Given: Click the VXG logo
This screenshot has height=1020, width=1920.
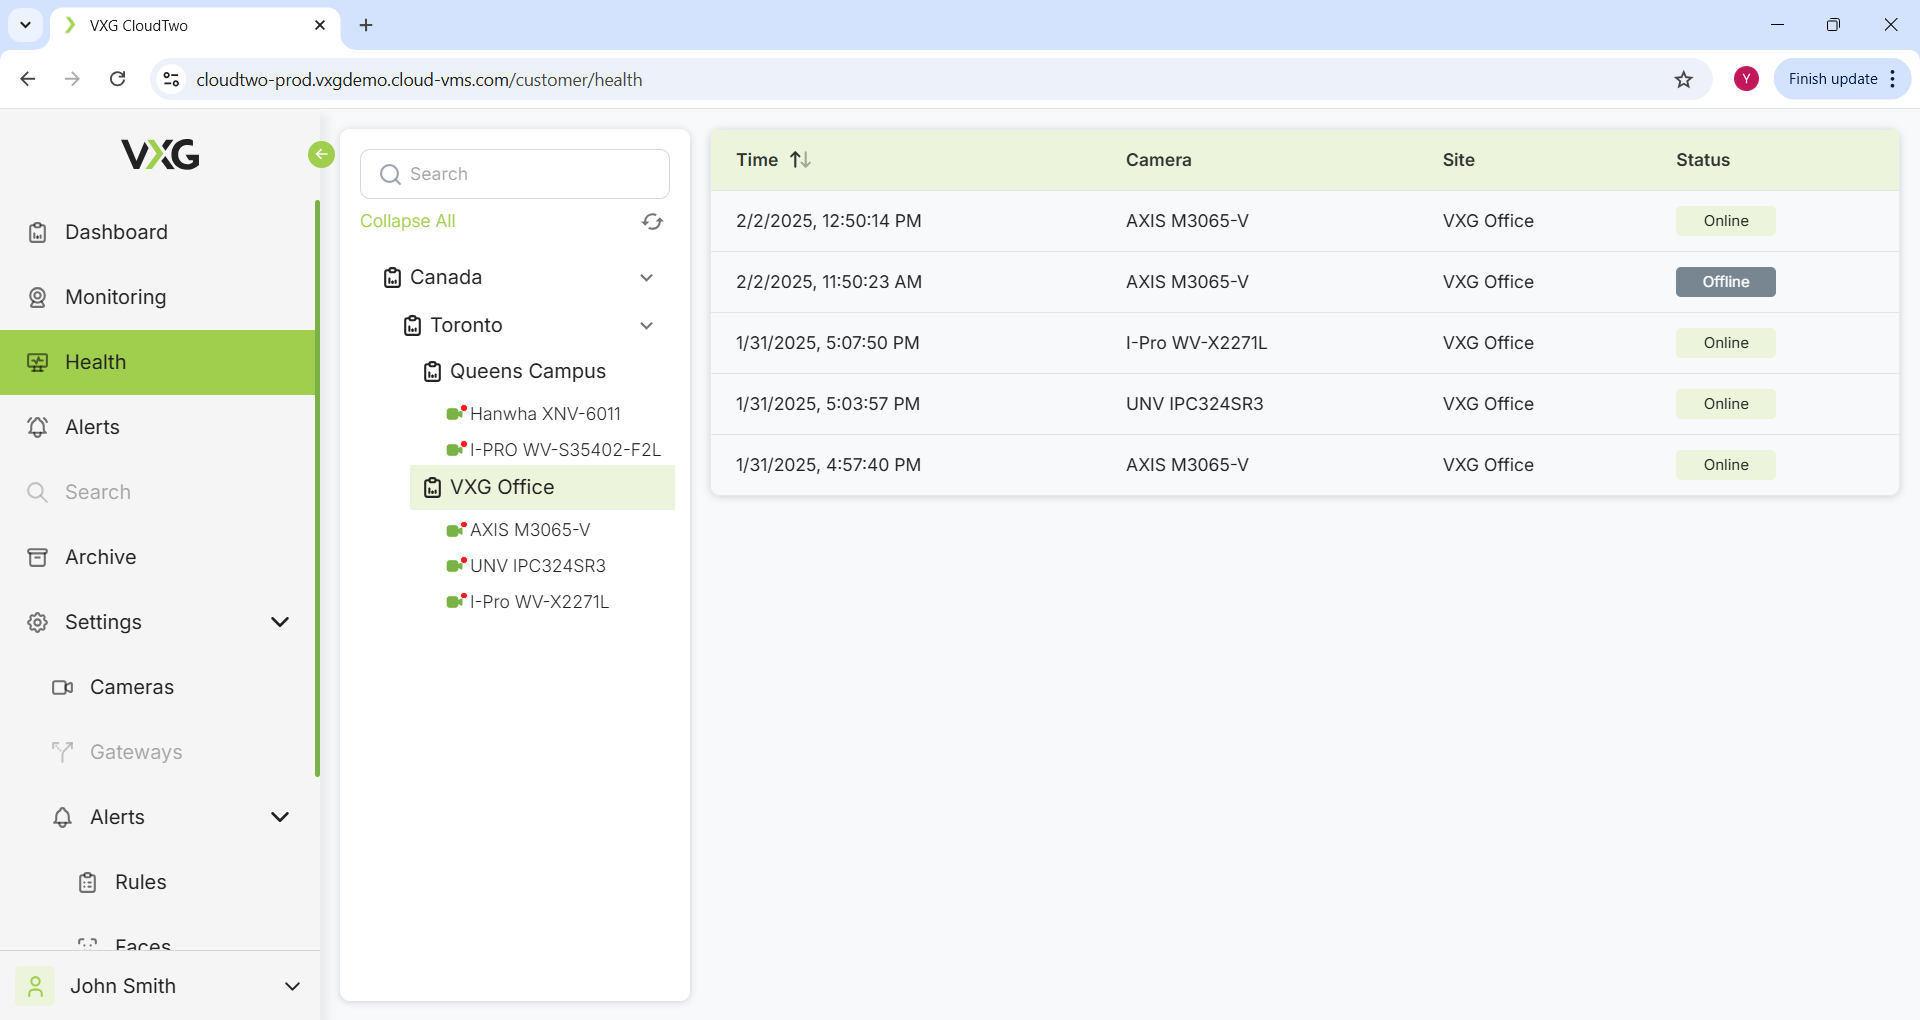Looking at the screenshot, I should click(x=160, y=155).
